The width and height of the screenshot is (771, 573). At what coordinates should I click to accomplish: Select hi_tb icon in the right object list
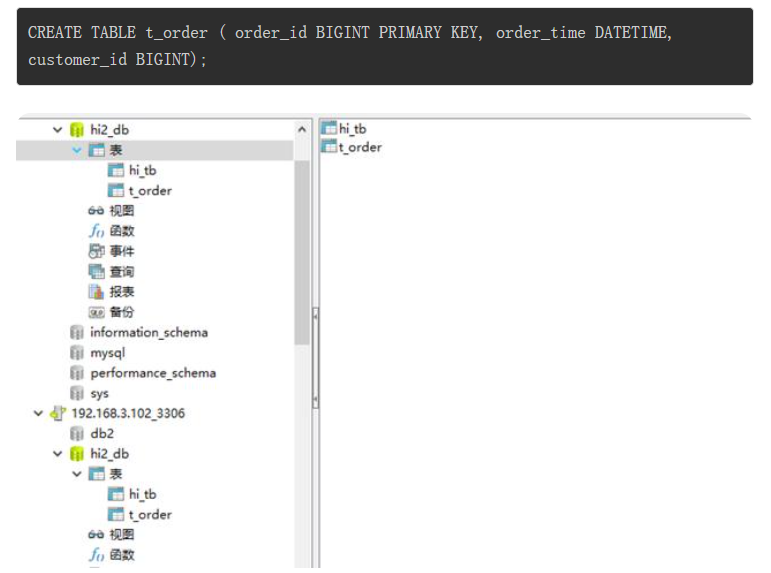coord(329,128)
